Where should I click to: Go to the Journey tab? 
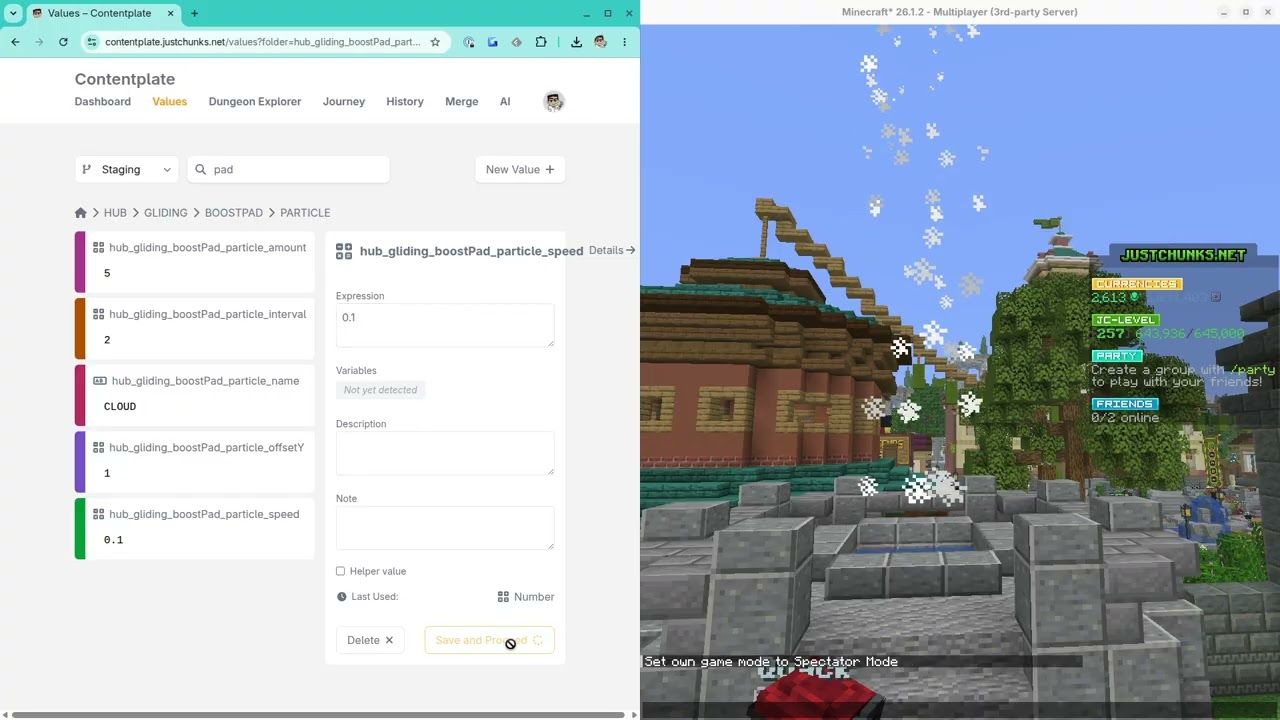[x=344, y=101]
